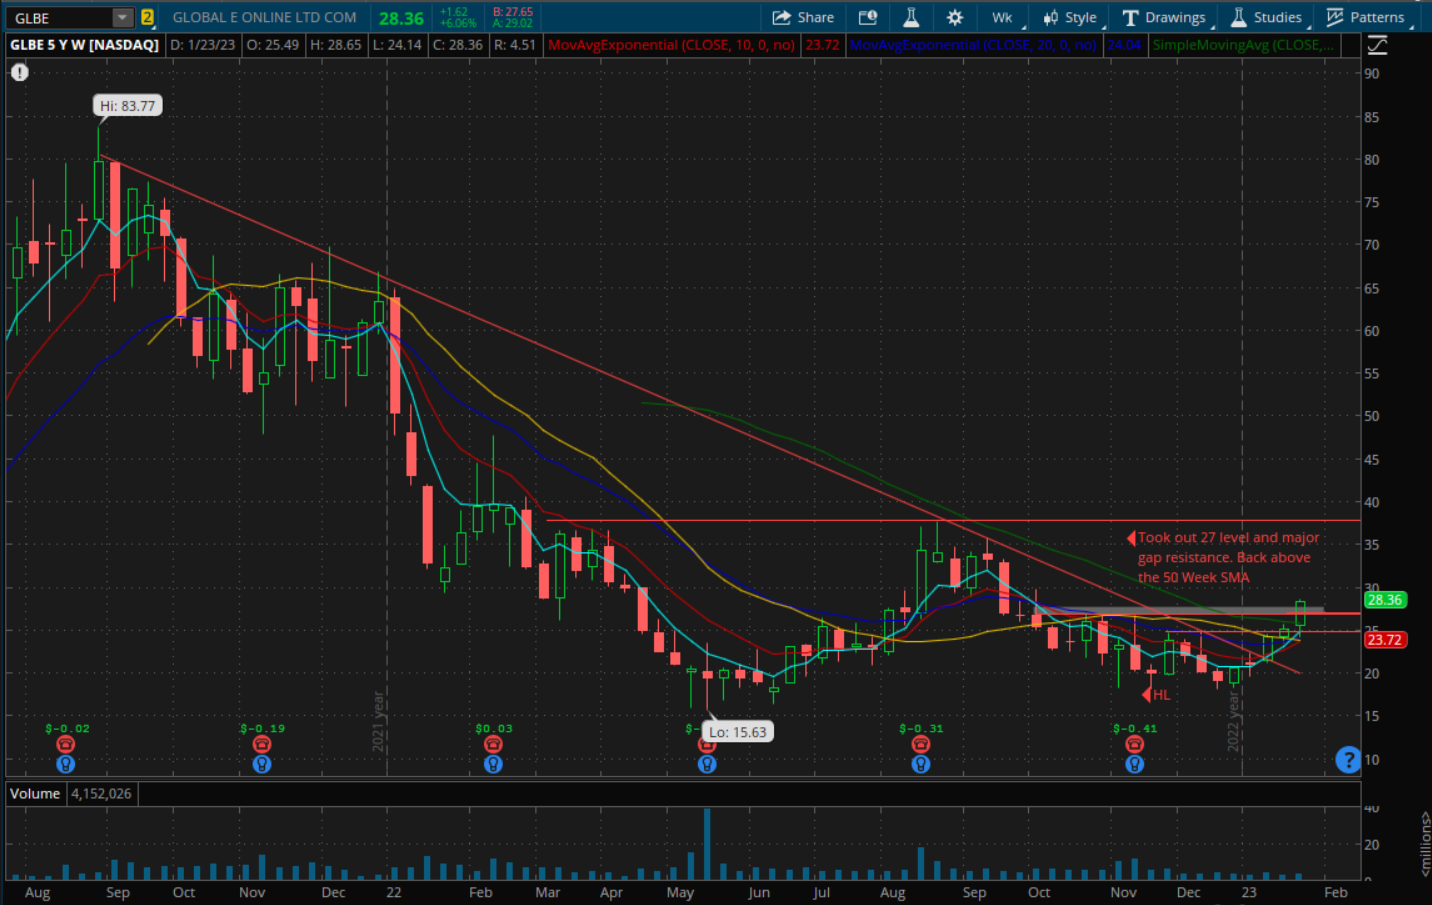Click the R: 4.51 range readout
This screenshot has height=905, width=1432.
pyautogui.click(x=515, y=45)
